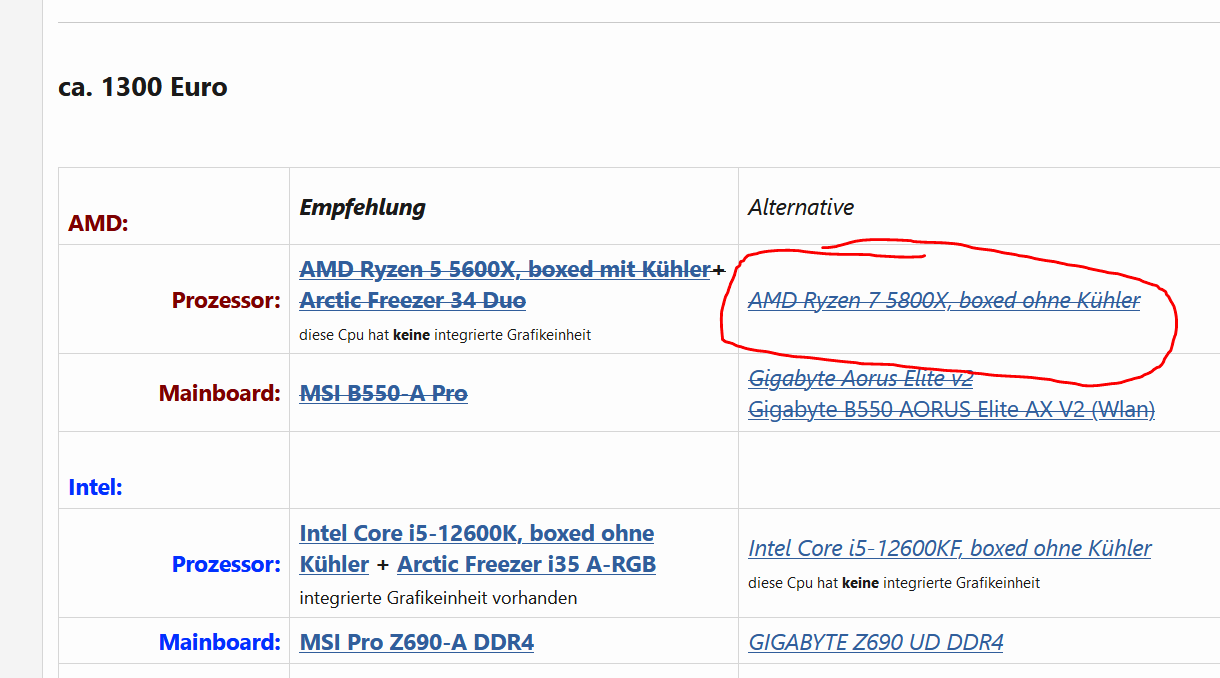Click the 'Empfehlung' column header
Image resolution: width=1220 pixels, height=678 pixels.
point(362,207)
